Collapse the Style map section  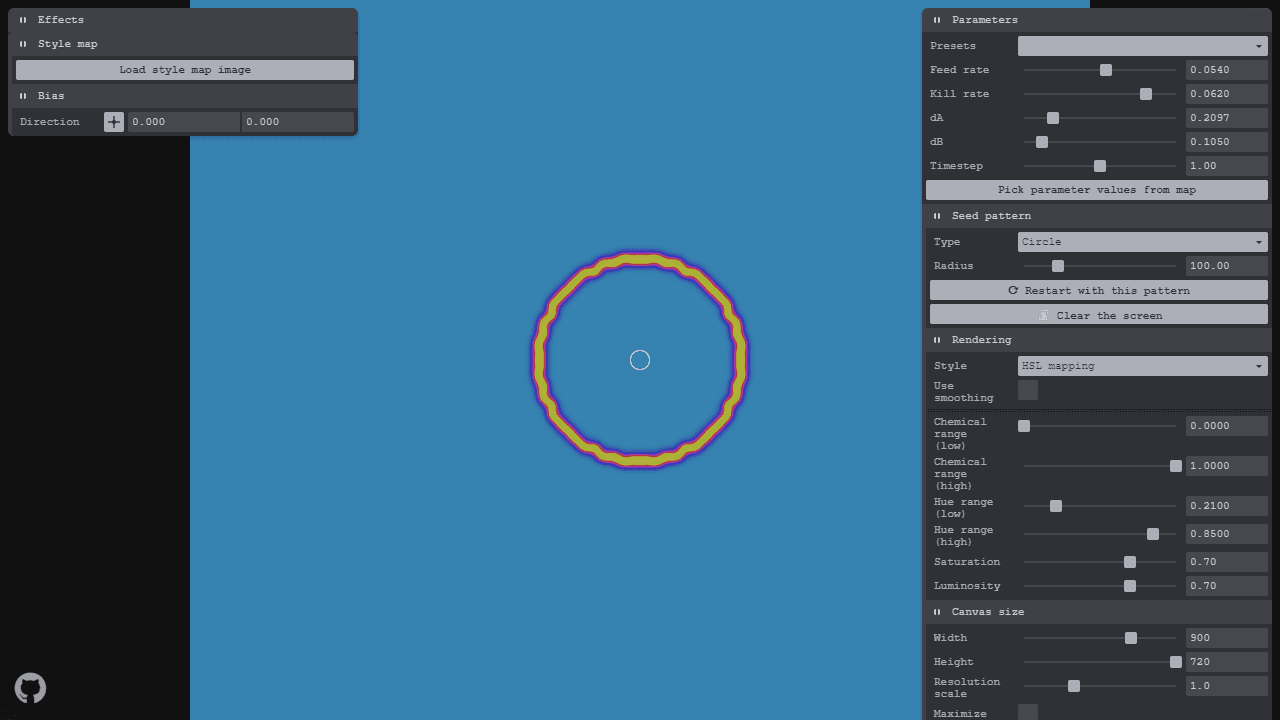(x=183, y=44)
